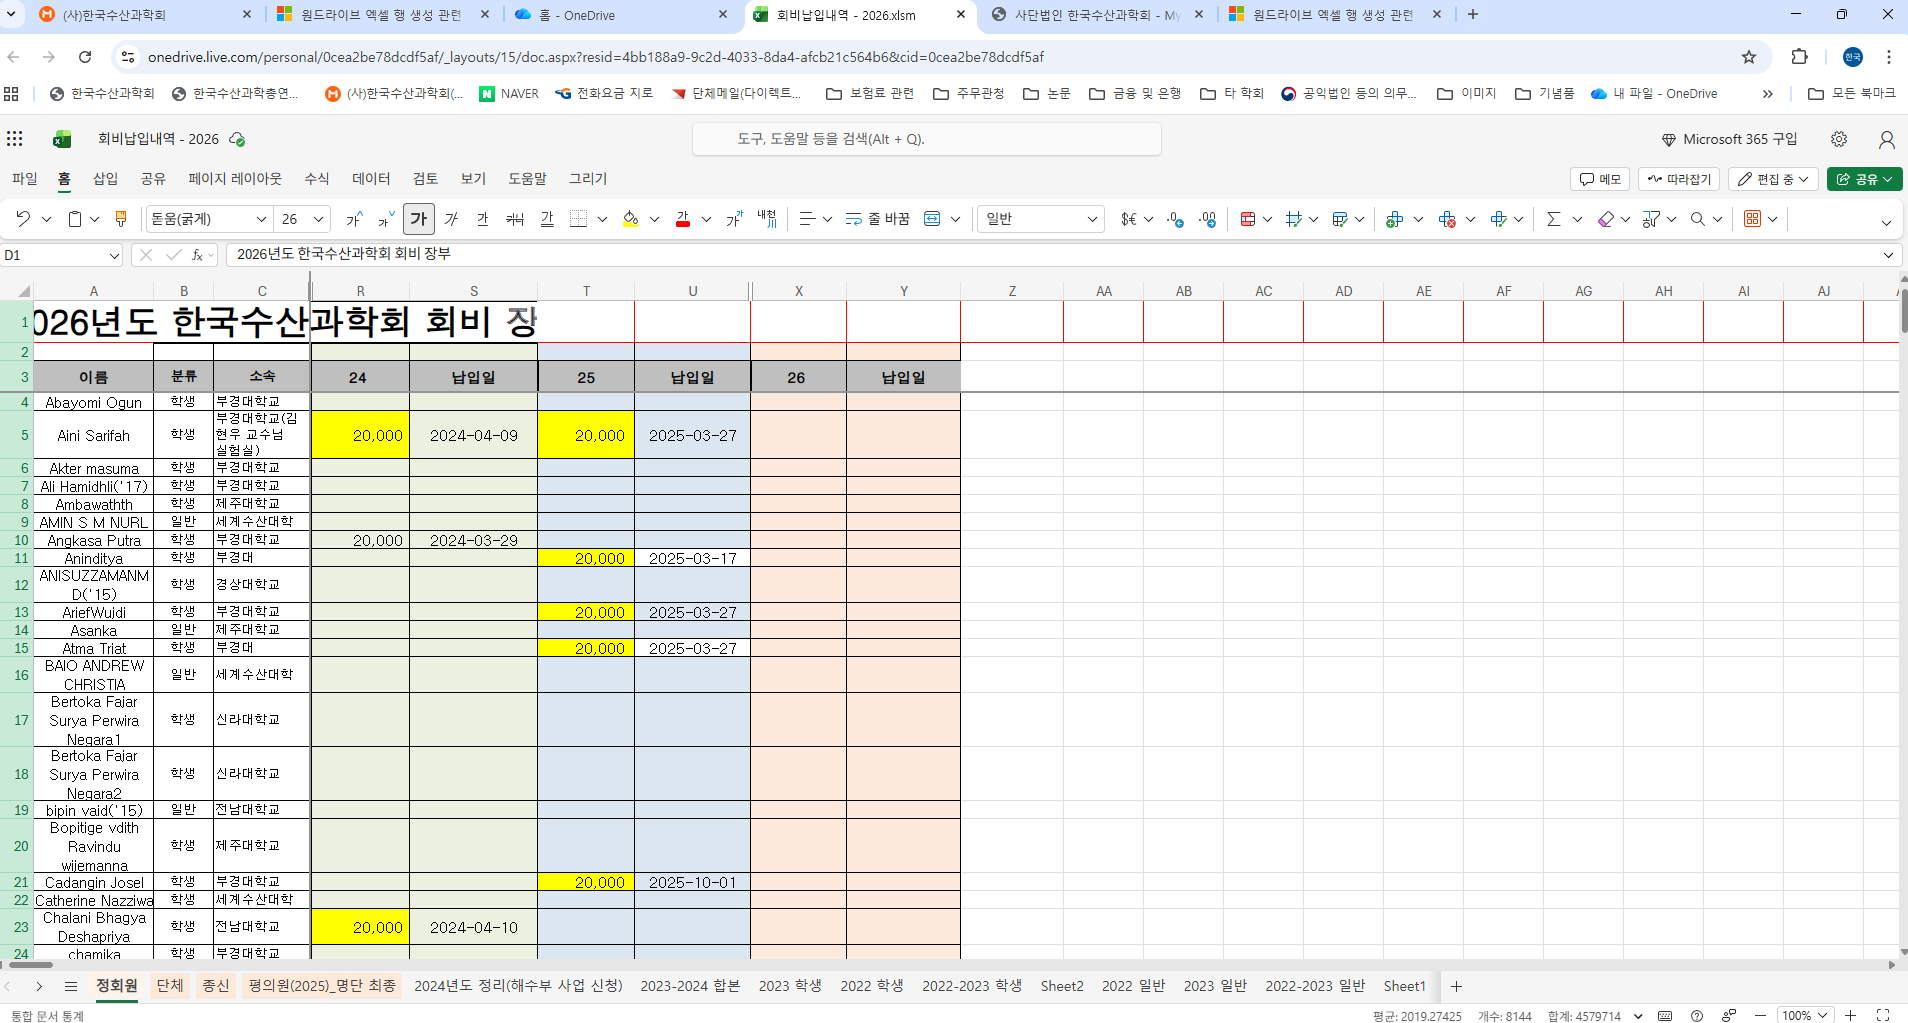The height and width of the screenshot is (1023, 1908).
Task: Toggle Double Underline formatting
Action: click(x=547, y=219)
